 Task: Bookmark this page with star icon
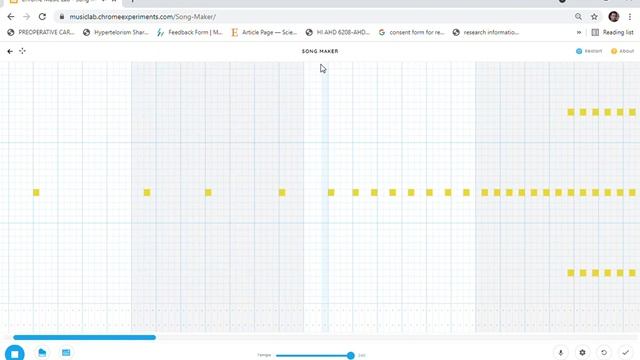click(594, 17)
